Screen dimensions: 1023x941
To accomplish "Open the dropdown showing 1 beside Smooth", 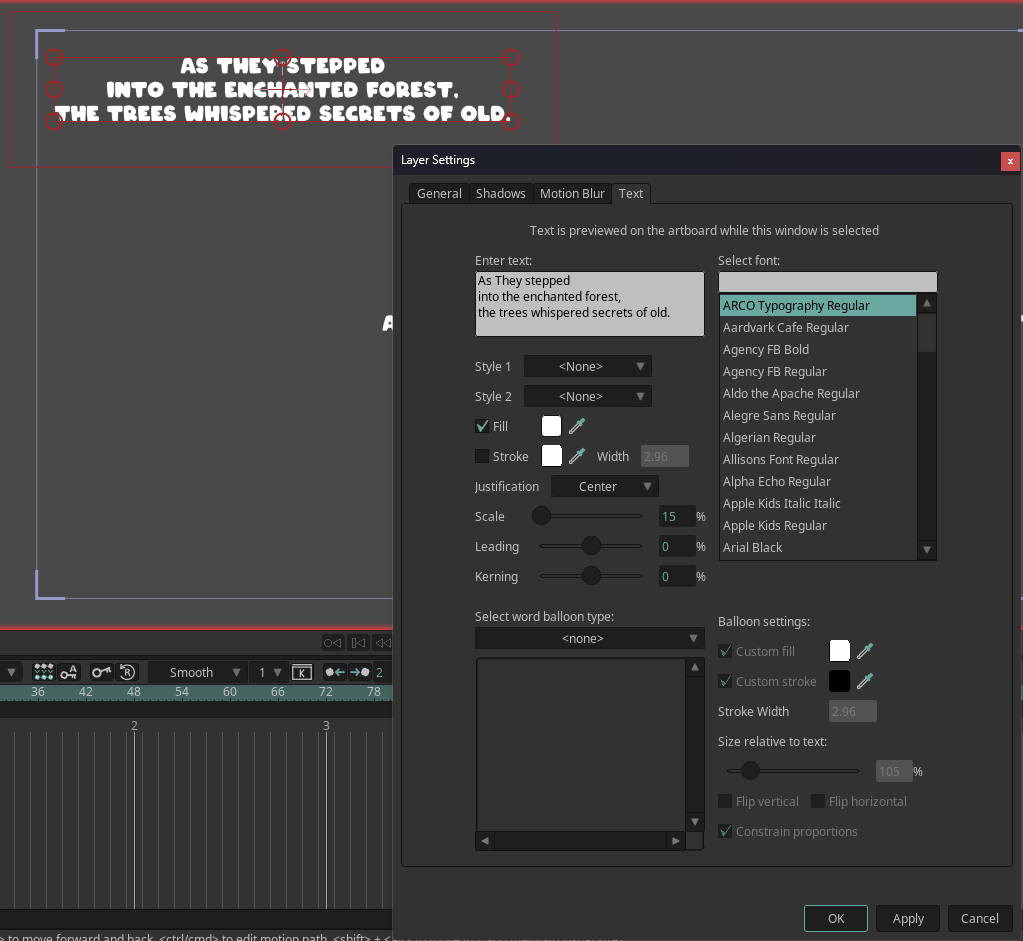I will (x=269, y=672).
